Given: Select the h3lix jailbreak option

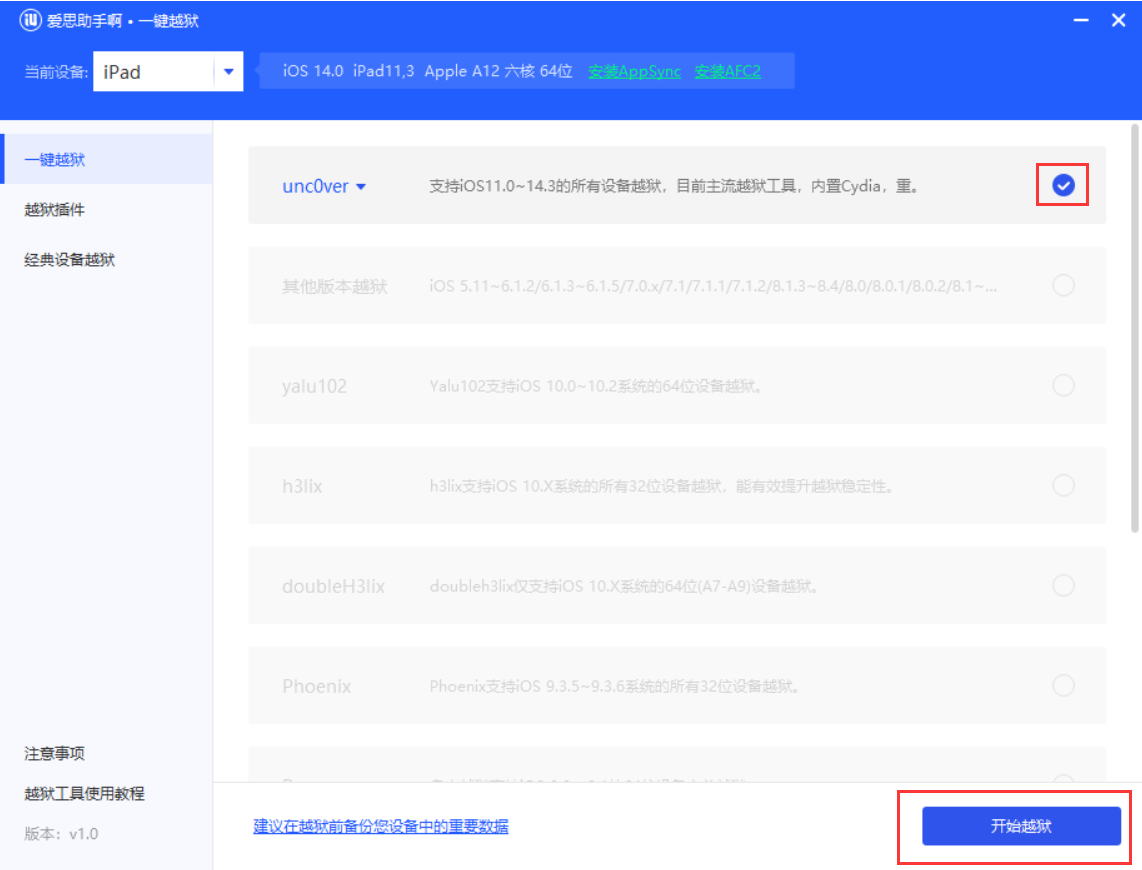Looking at the screenshot, I should [x=1063, y=485].
